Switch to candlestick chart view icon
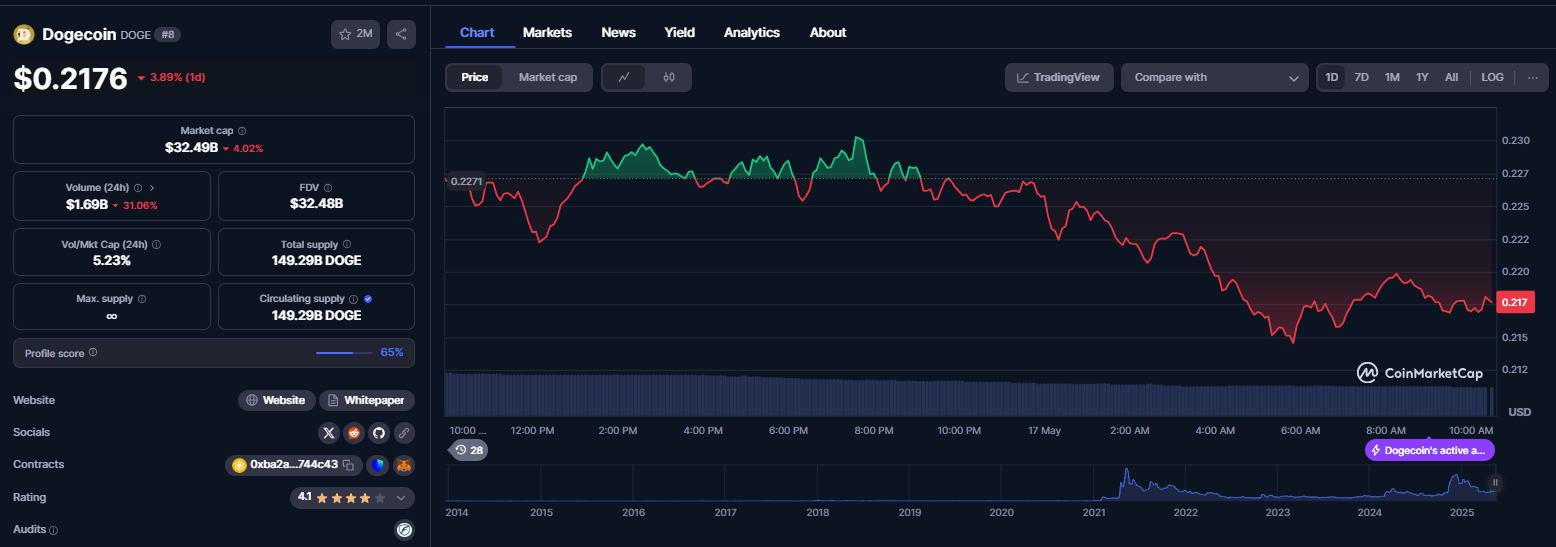This screenshot has height=547, width=1556. pos(669,77)
